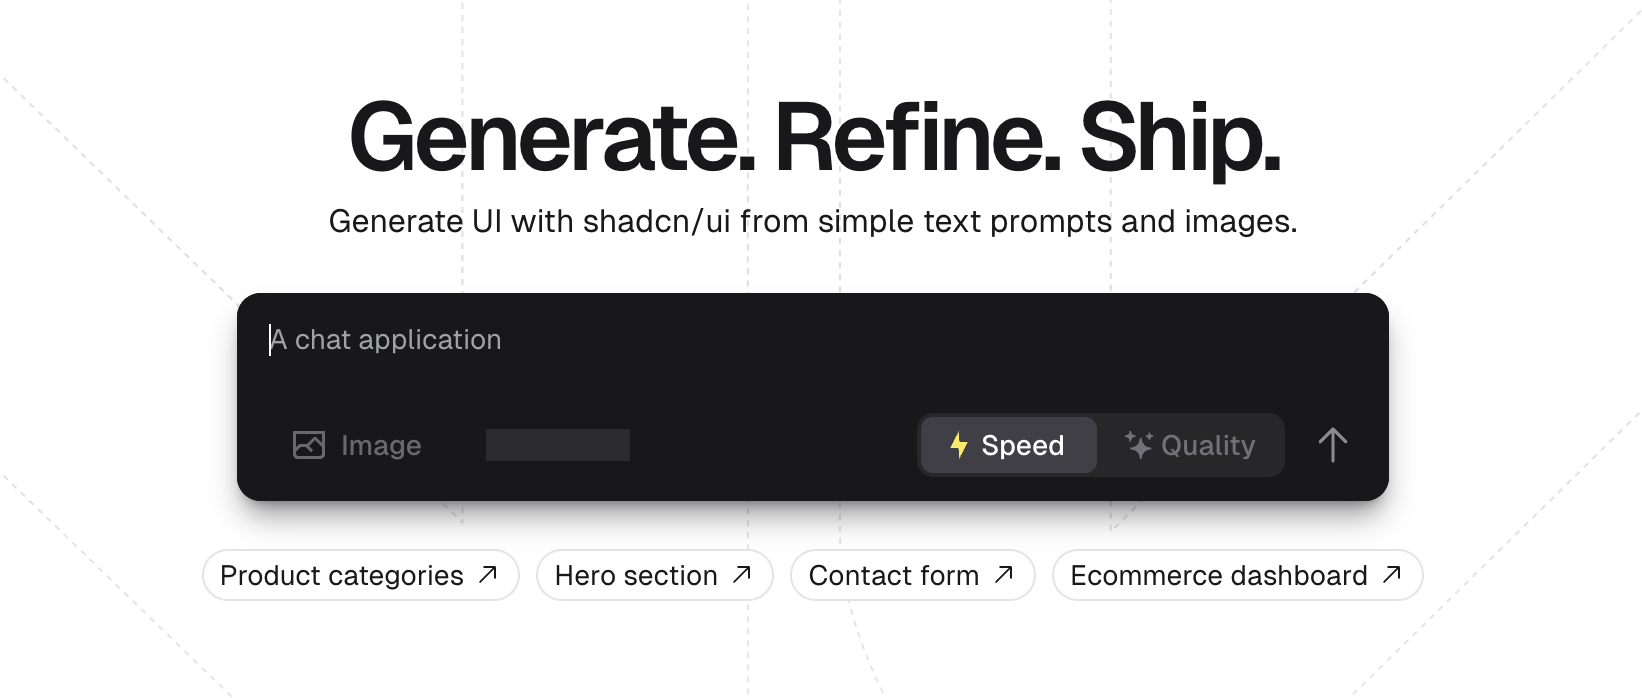The image size is (1642, 698).
Task: Click arrow icon beside Contact form
Action: coord(1004,574)
